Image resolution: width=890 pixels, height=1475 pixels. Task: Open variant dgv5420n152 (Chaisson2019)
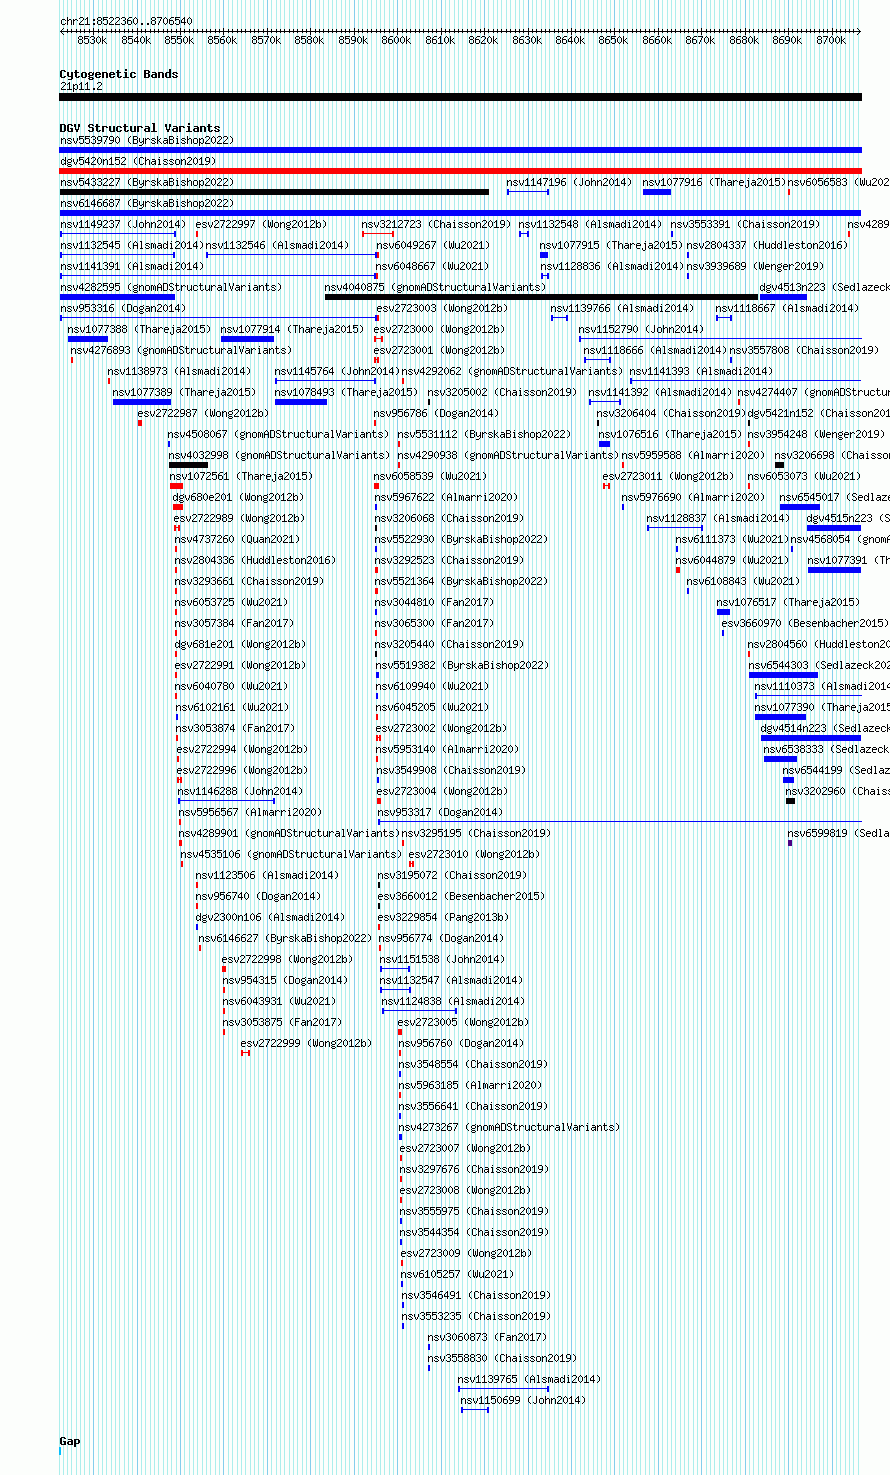tap(138, 161)
